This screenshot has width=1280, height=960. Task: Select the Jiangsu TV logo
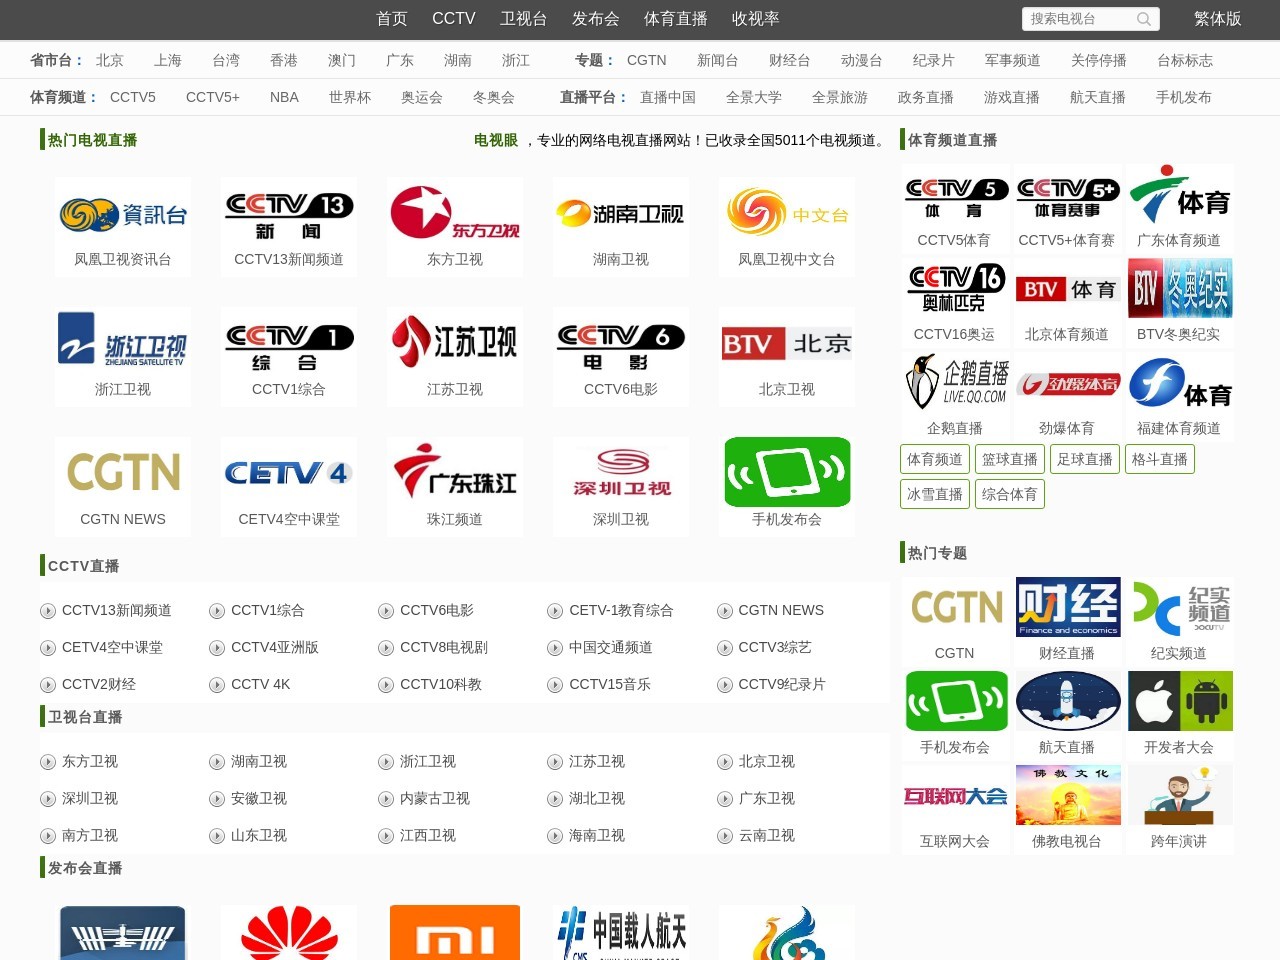pyautogui.click(x=454, y=345)
